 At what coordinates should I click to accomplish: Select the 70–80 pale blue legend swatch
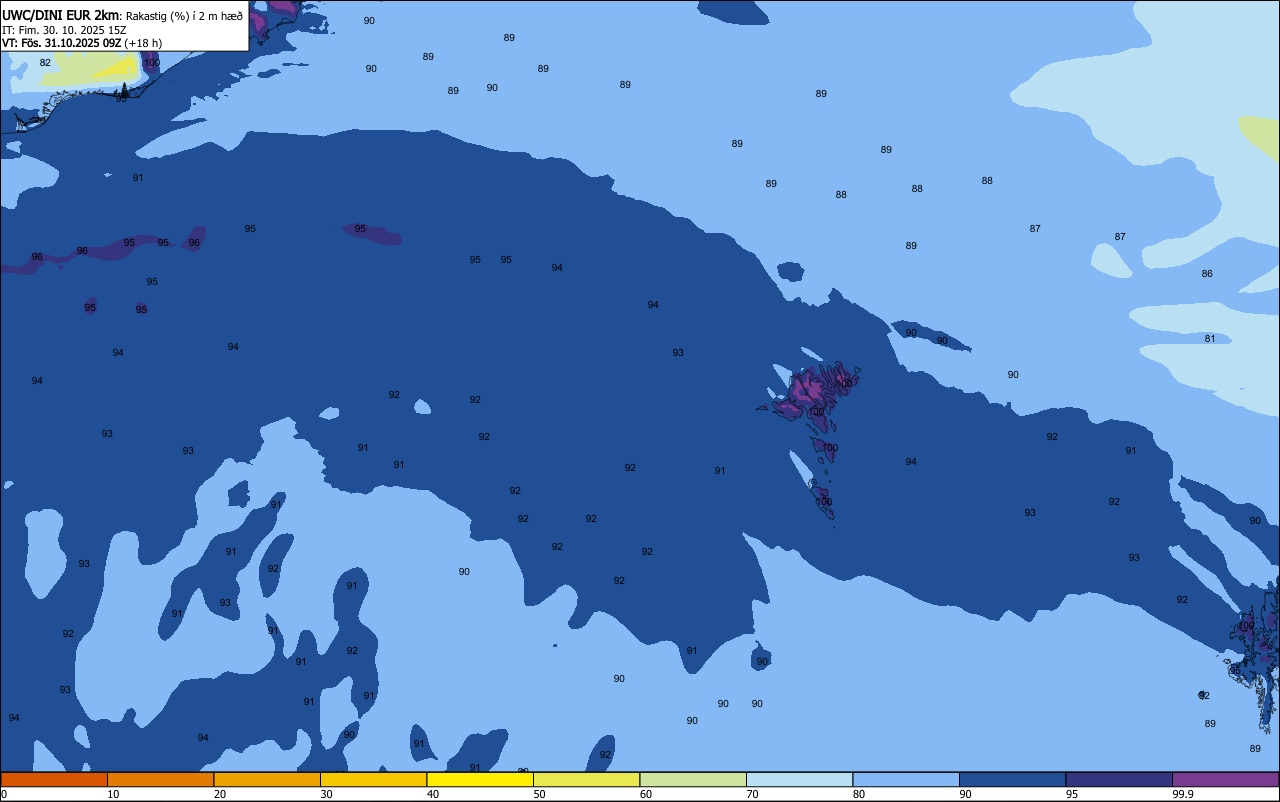pyautogui.click(x=799, y=779)
